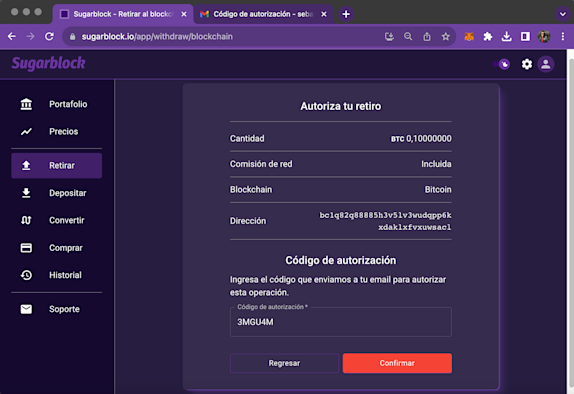Open Convertir in the sidebar

point(56,220)
